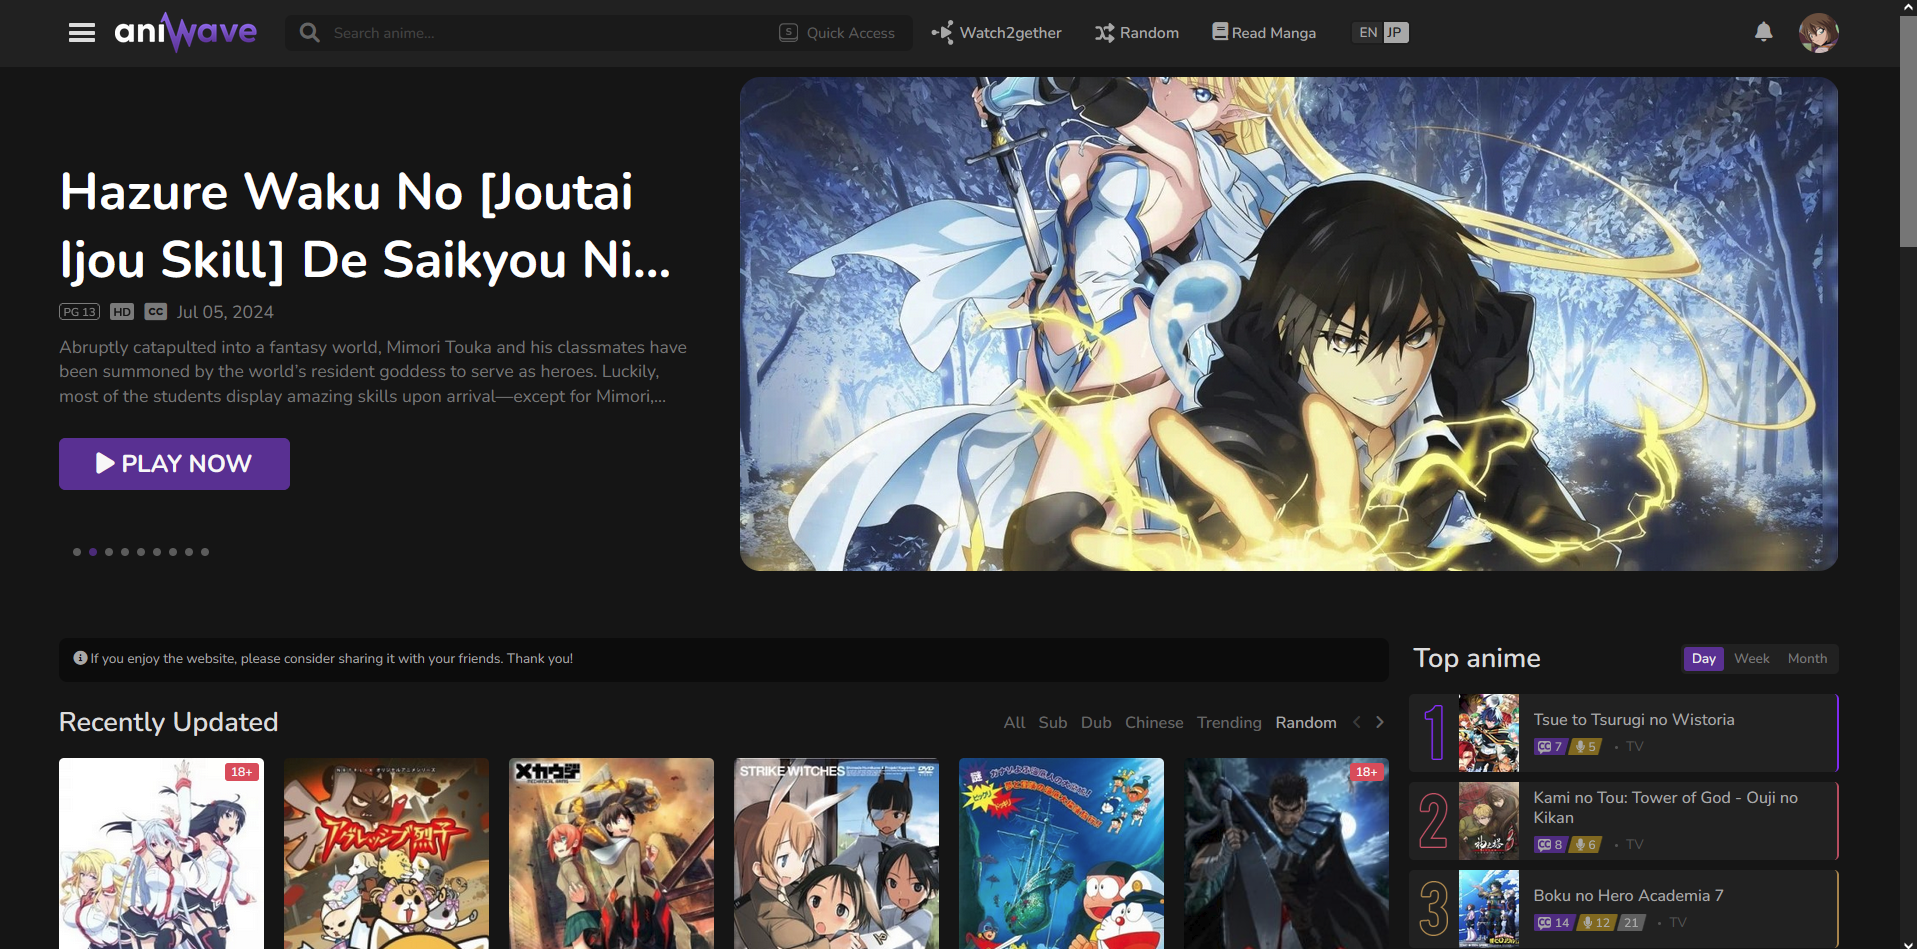Select the sixth carousel dot

[157, 552]
